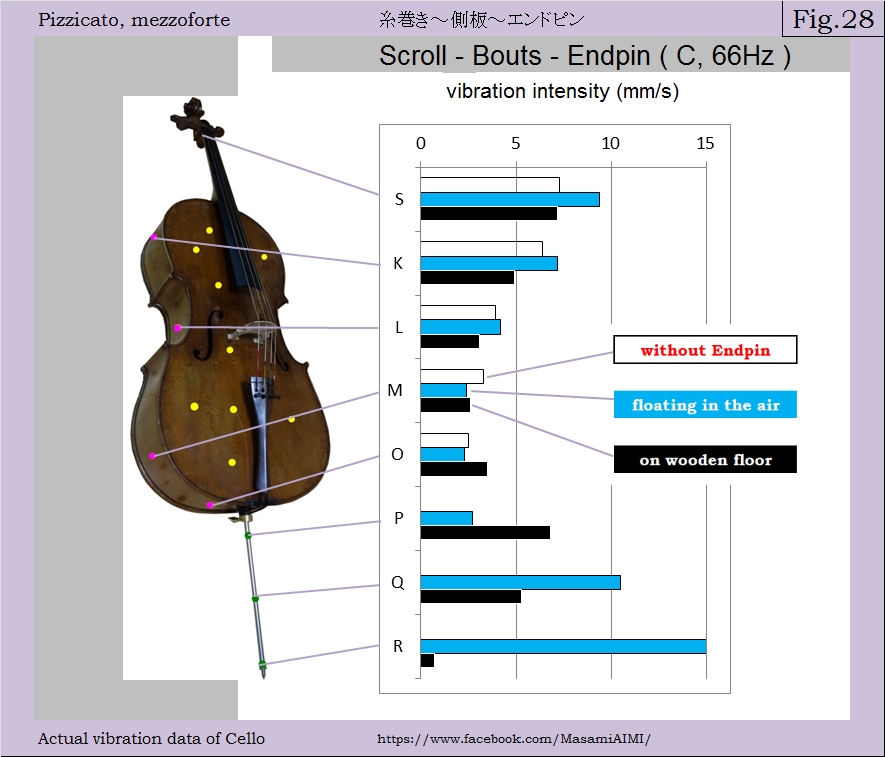
Task: Select the magenta marker on the upper bout
Action: 155,236
